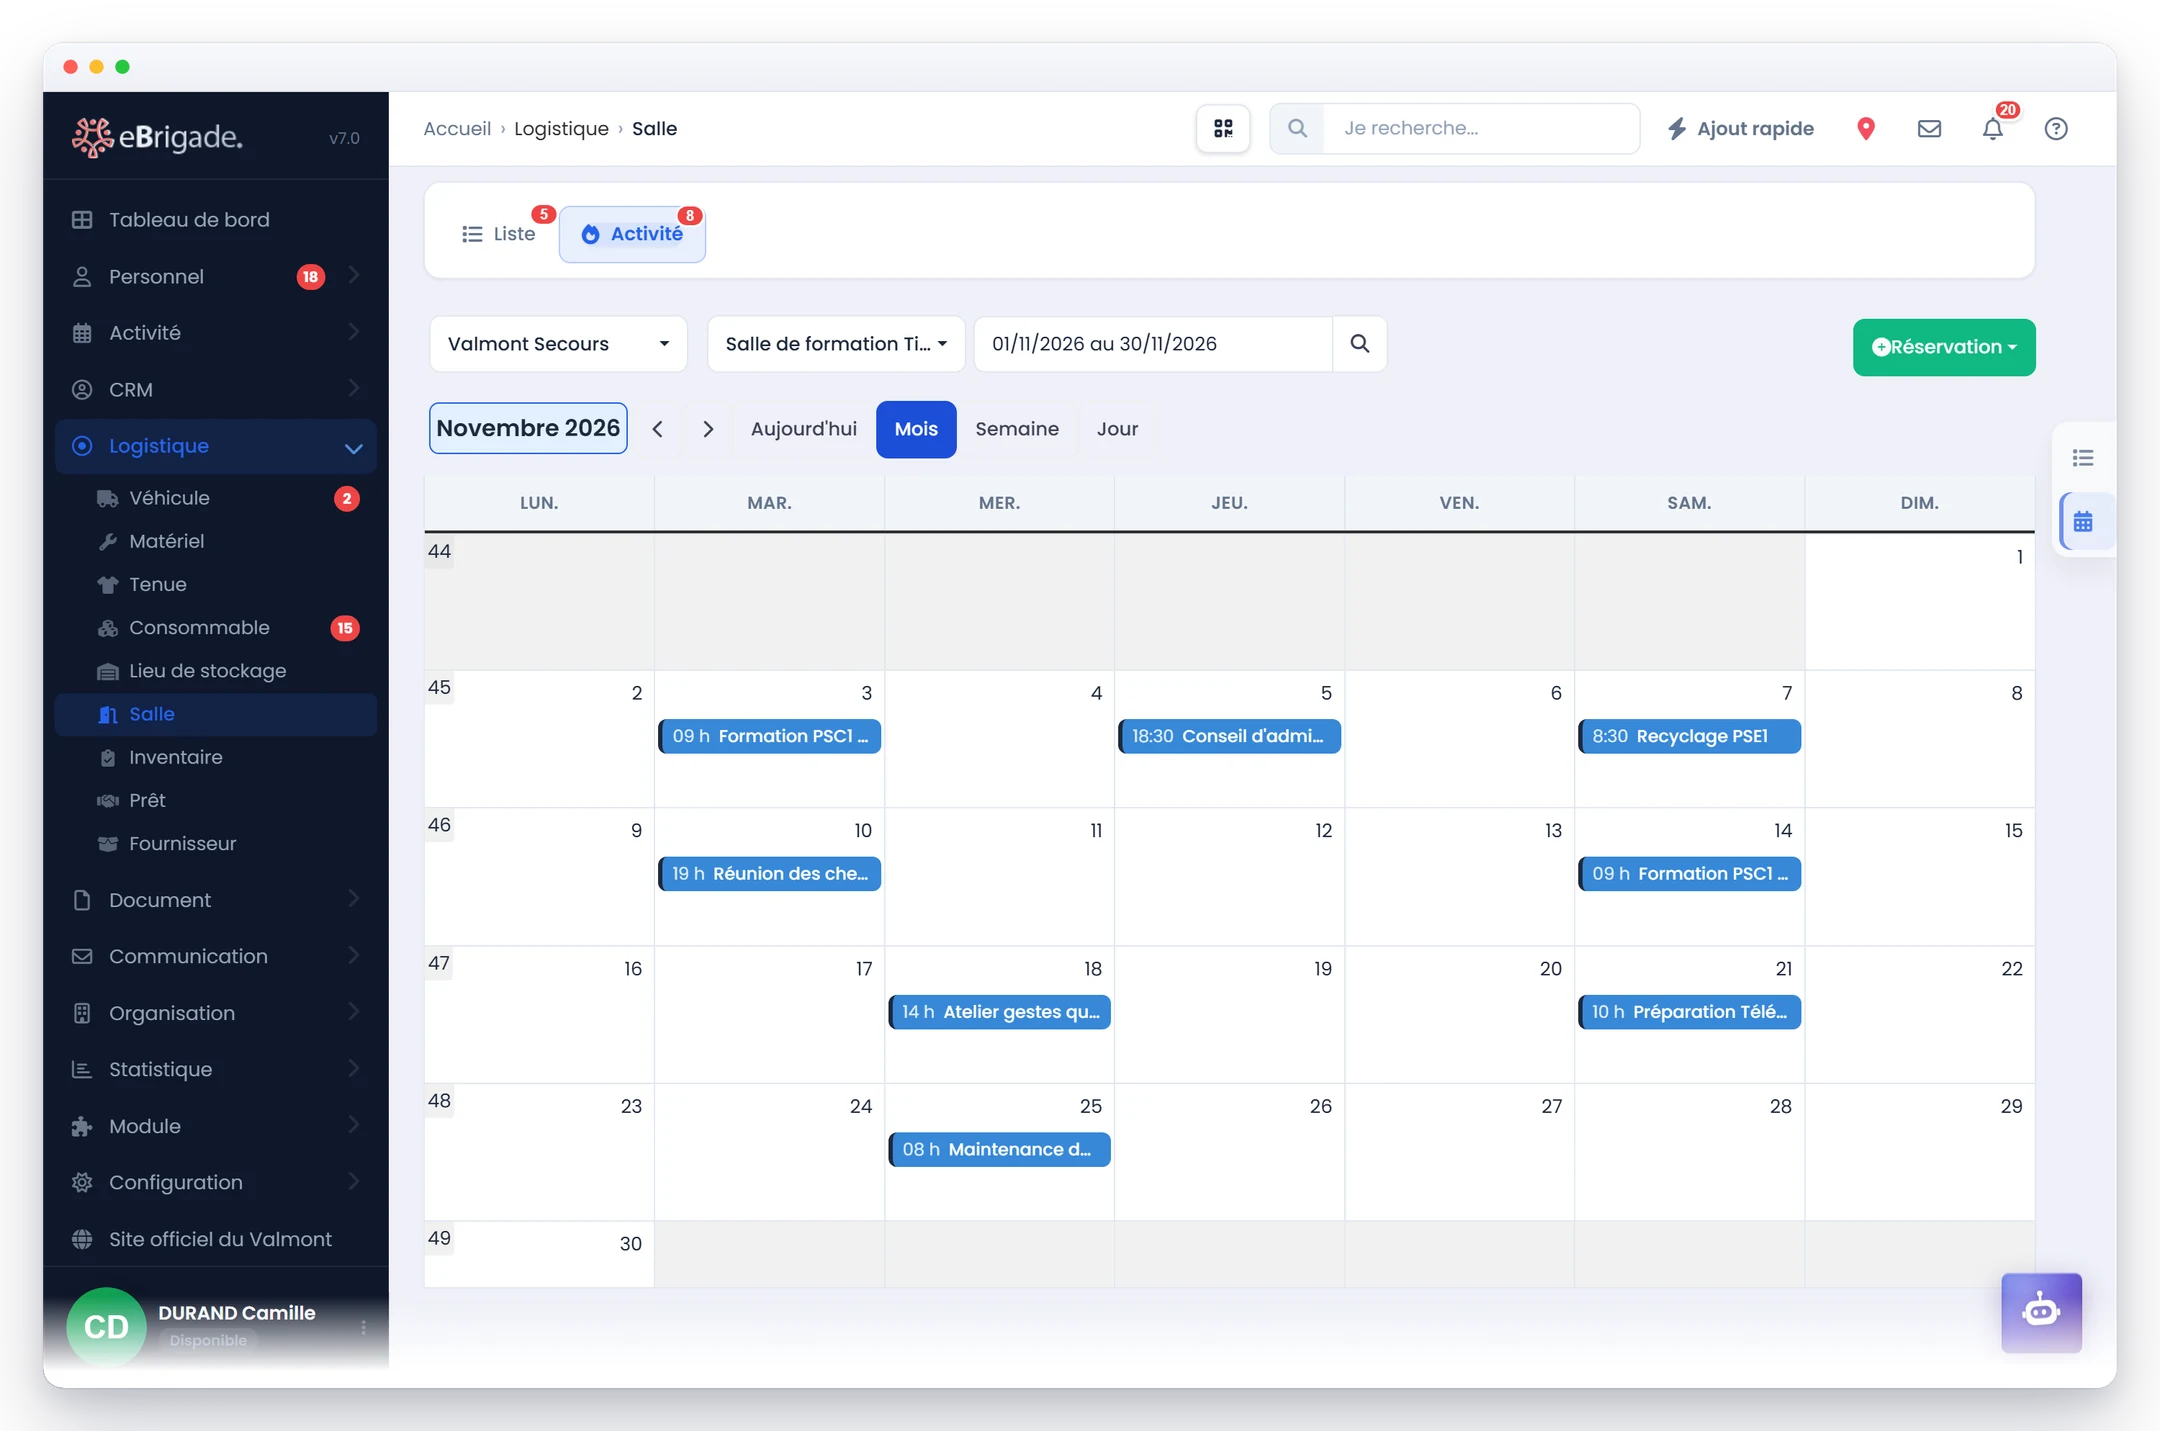This screenshot has width=2160, height=1431.
Task: Click date range field 01/11/2026 au 30/11/2026
Action: (1154, 344)
